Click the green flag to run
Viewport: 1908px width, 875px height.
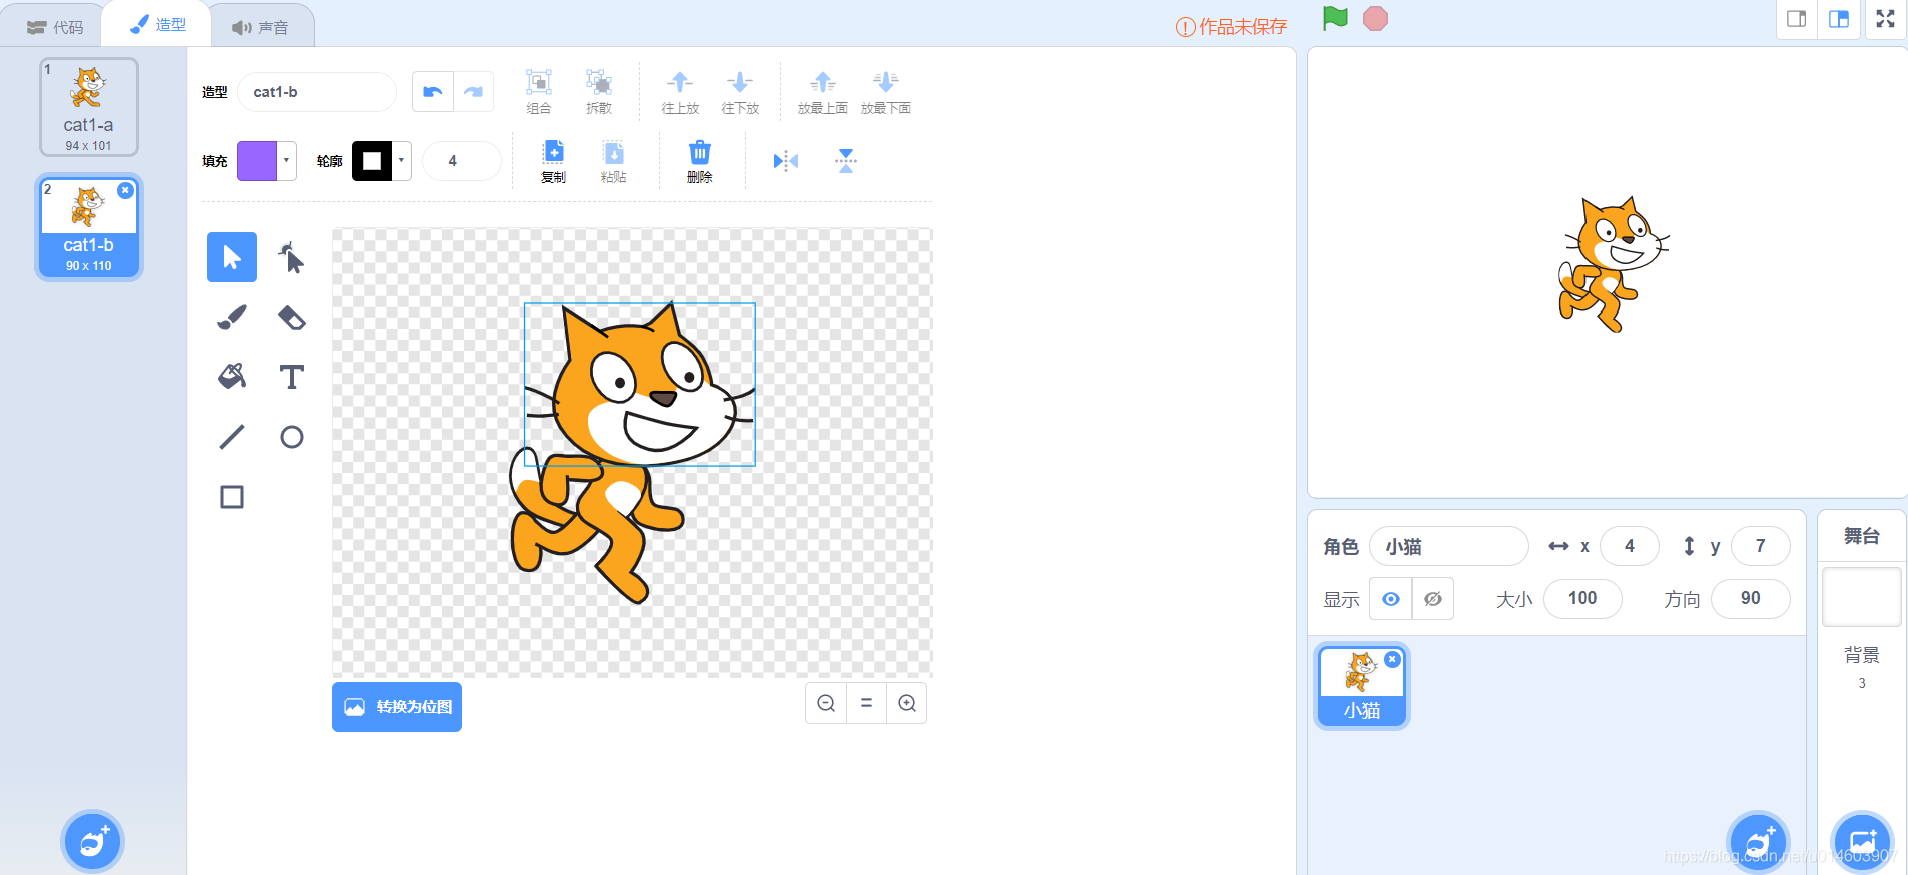point(1335,18)
